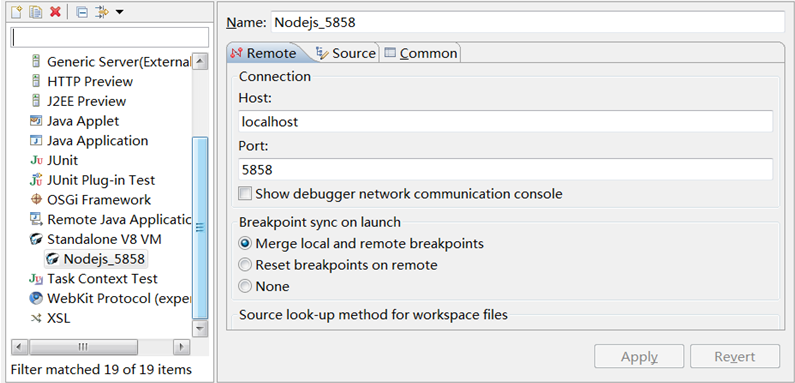The width and height of the screenshot is (795, 383).
Task: Select the WebKit Protocol configuration icon
Action: click(36, 298)
